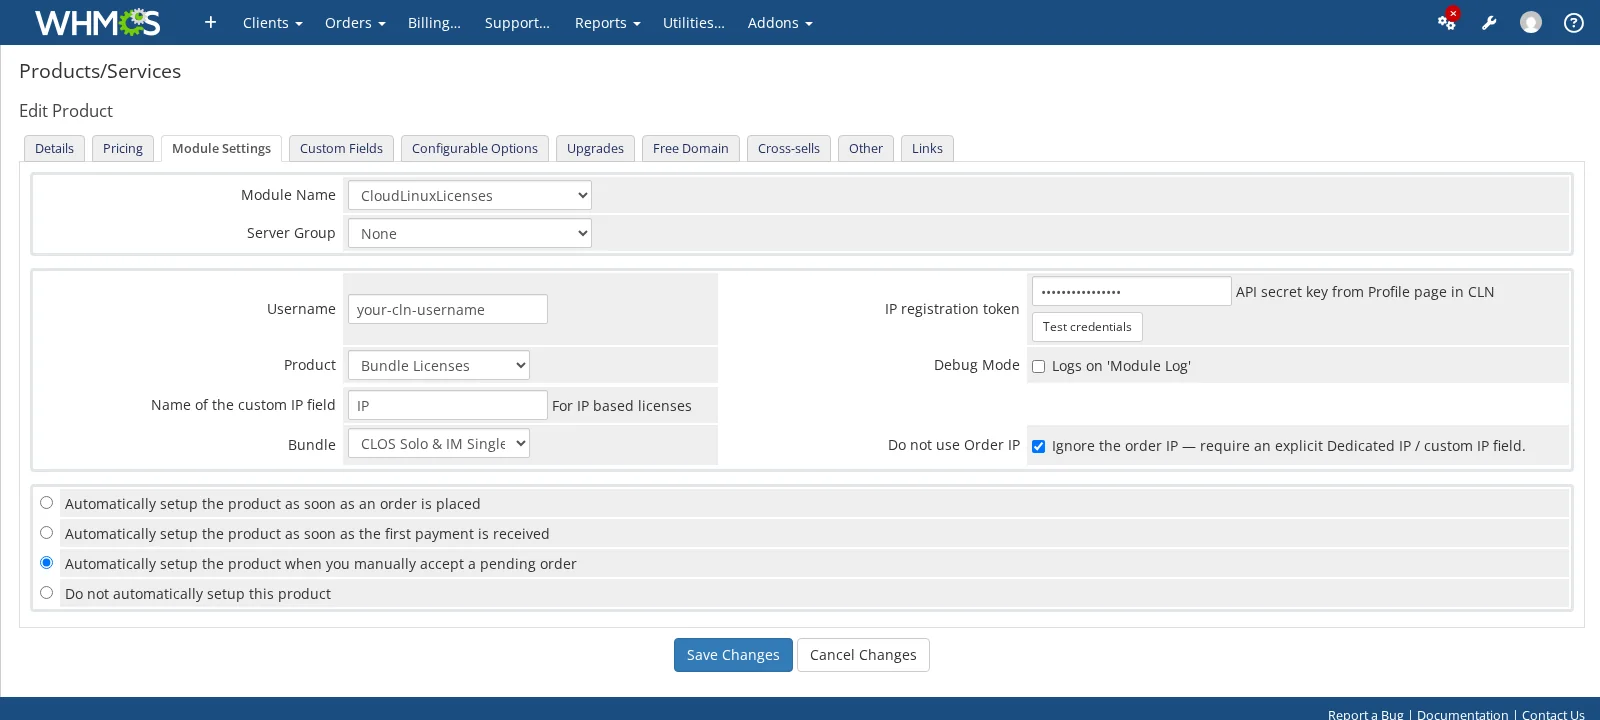Image resolution: width=1600 pixels, height=720 pixels.
Task: Click the WHMCS logo
Action: point(97,22)
